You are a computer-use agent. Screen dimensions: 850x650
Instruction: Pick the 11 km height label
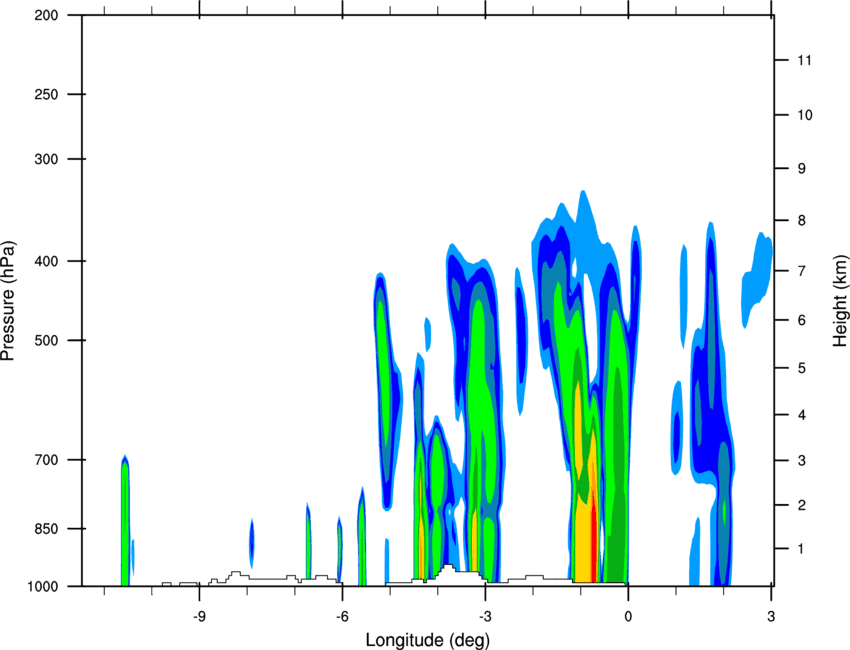[805, 60]
